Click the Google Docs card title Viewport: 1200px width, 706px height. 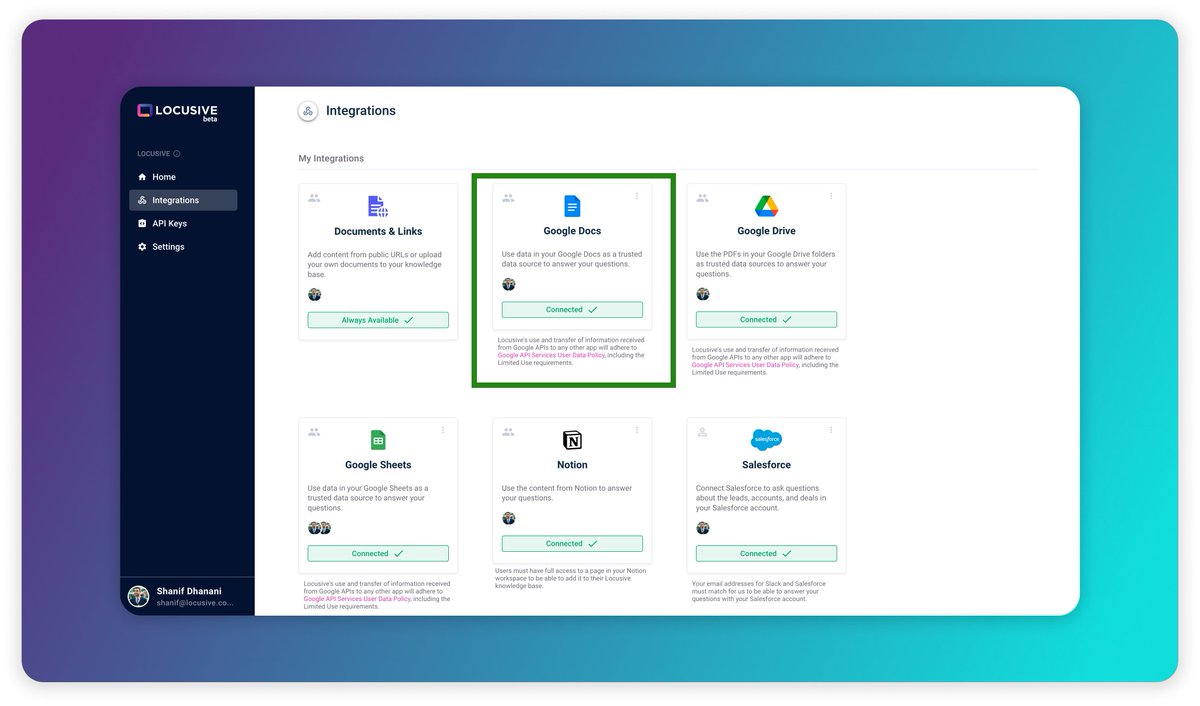coord(572,231)
